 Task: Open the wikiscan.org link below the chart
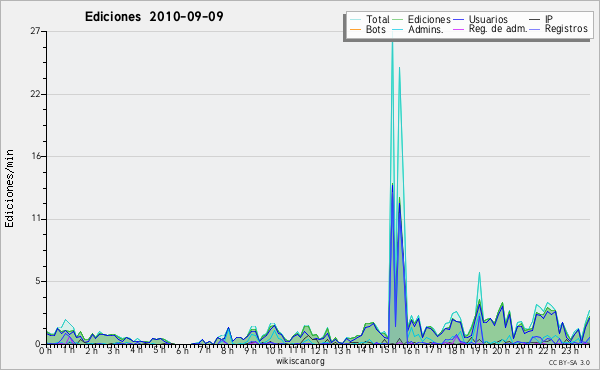300,361
